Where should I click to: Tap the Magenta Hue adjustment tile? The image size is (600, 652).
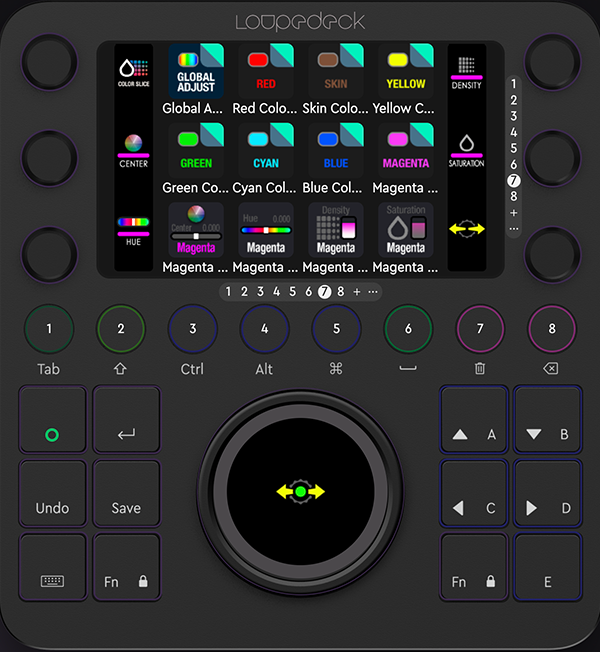[266, 230]
